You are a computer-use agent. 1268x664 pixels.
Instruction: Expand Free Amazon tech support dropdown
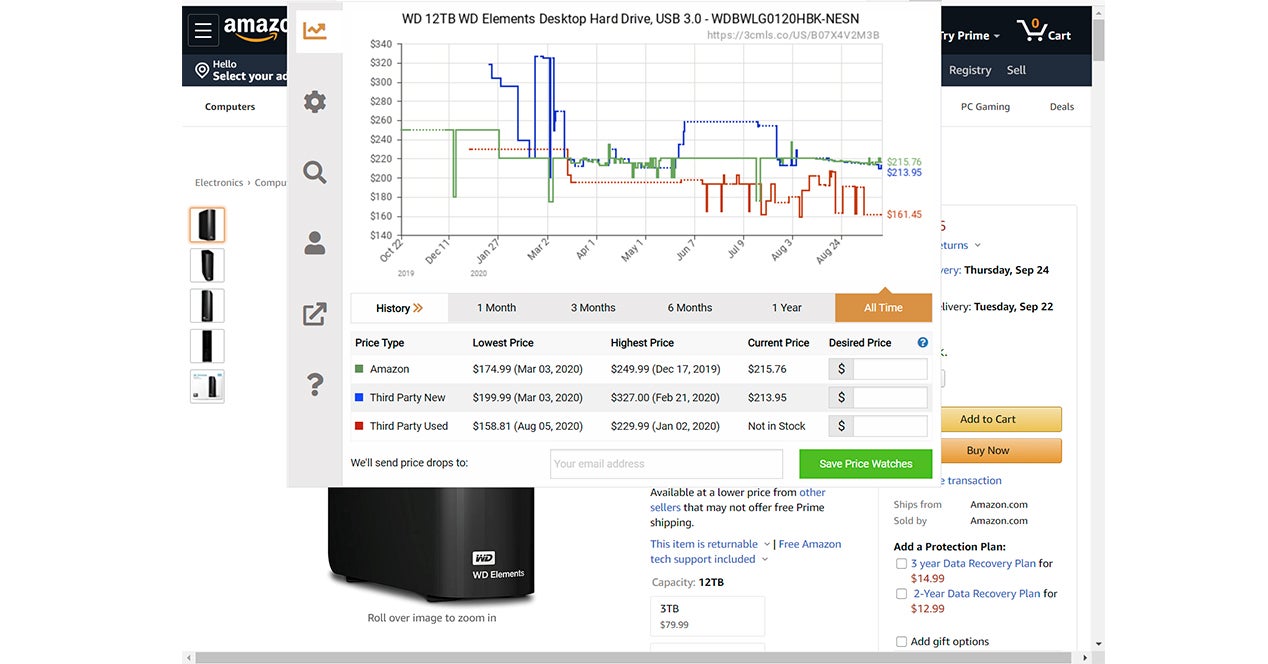point(764,560)
